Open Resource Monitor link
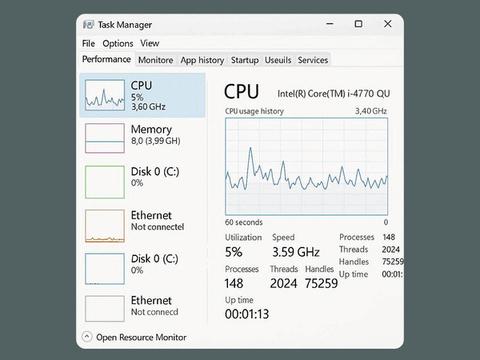Image resolution: width=480 pixels, height=360 pixels. tap(141, 337)
